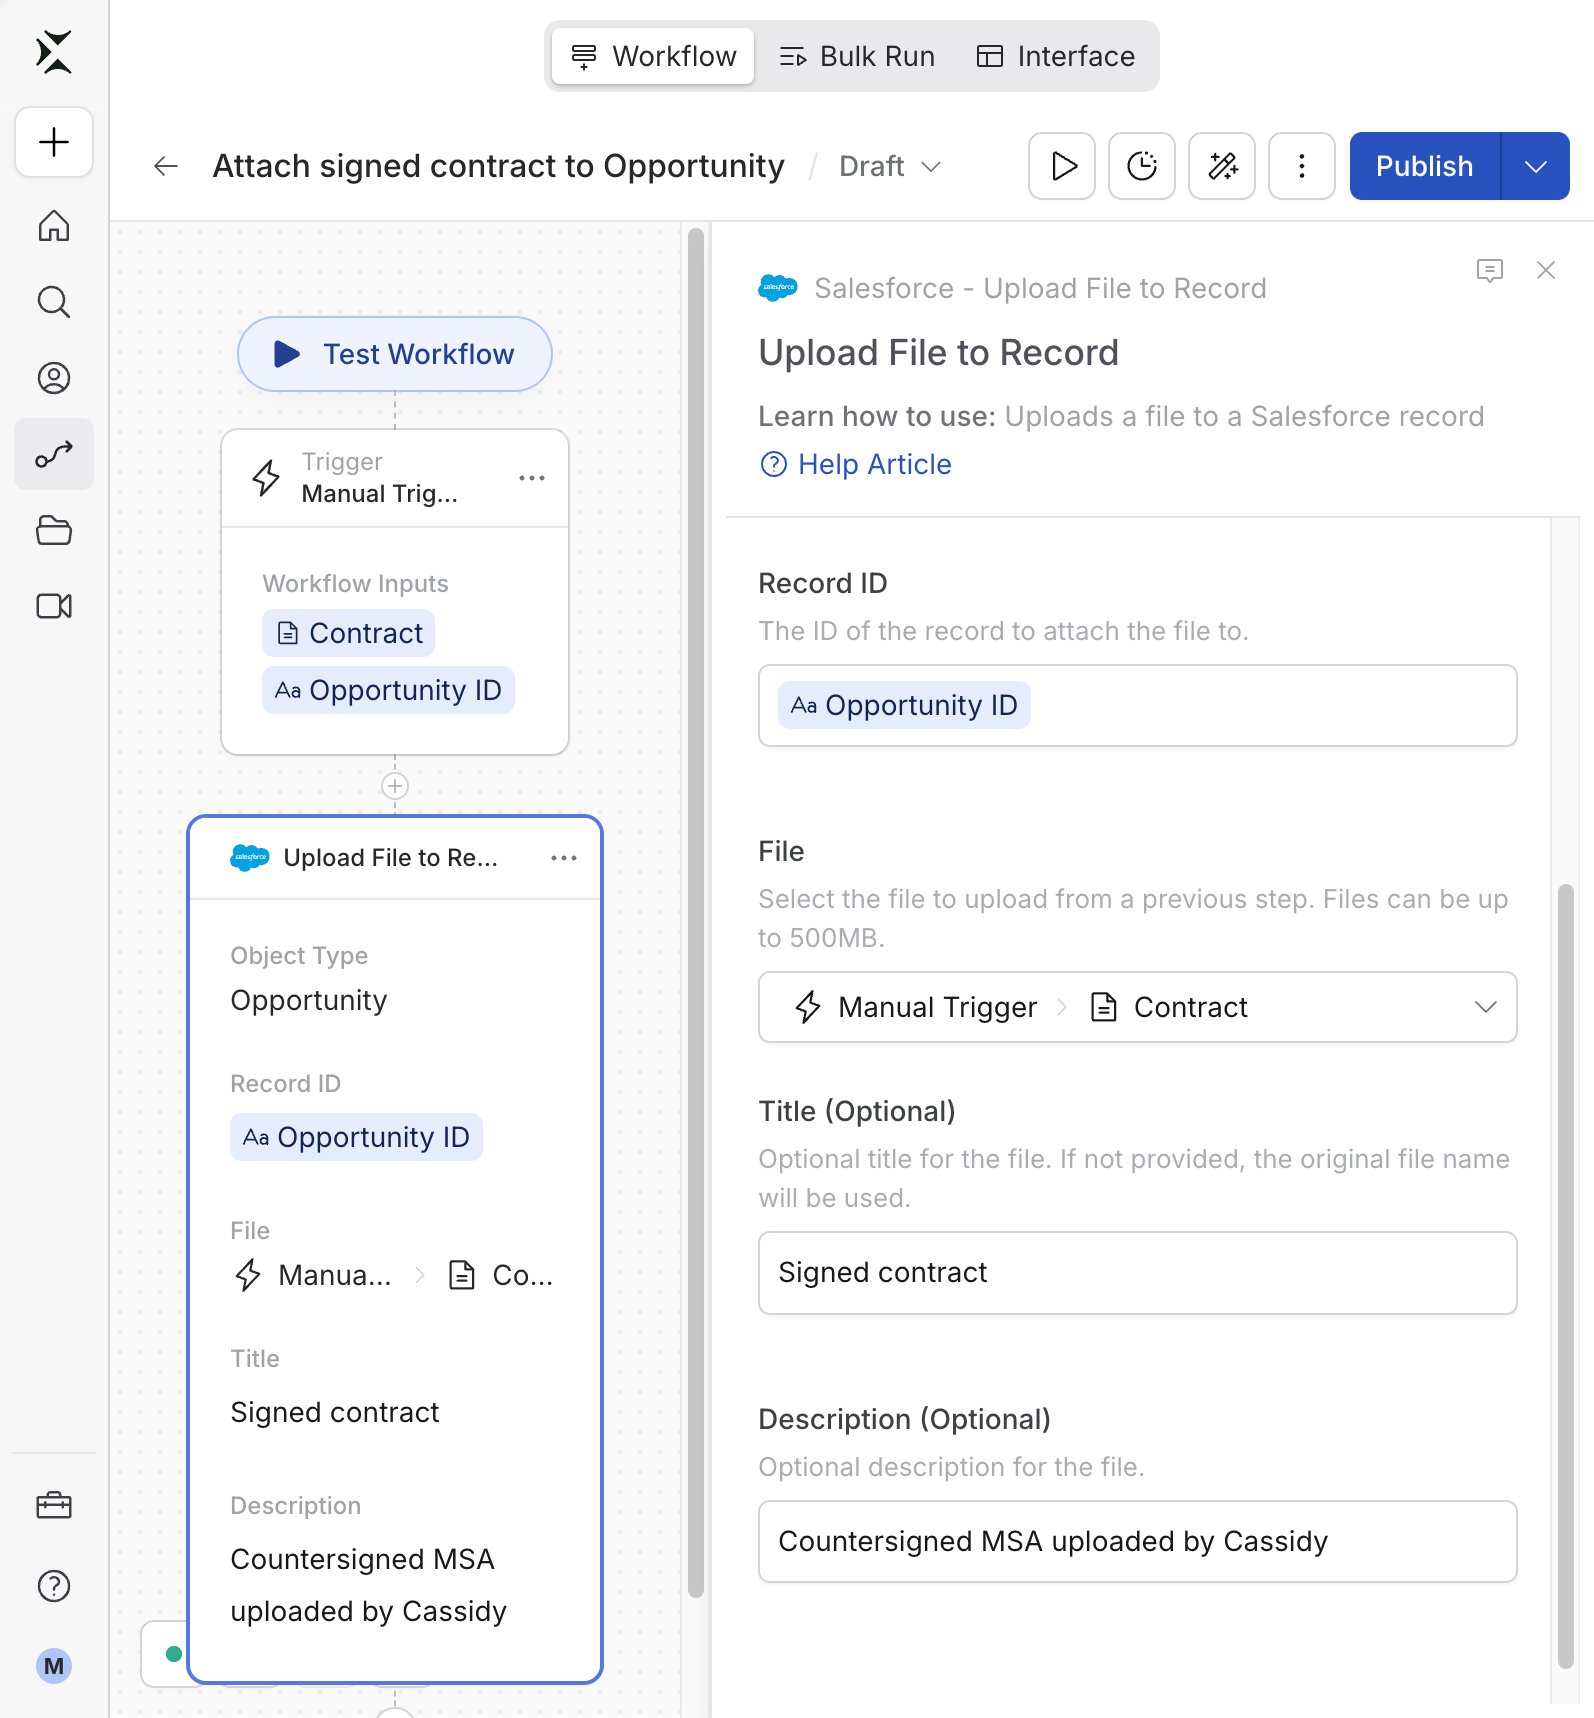Go to Home in sidebar
Viewport: 1594px width, 1718px height.
[x=54, y=226]
